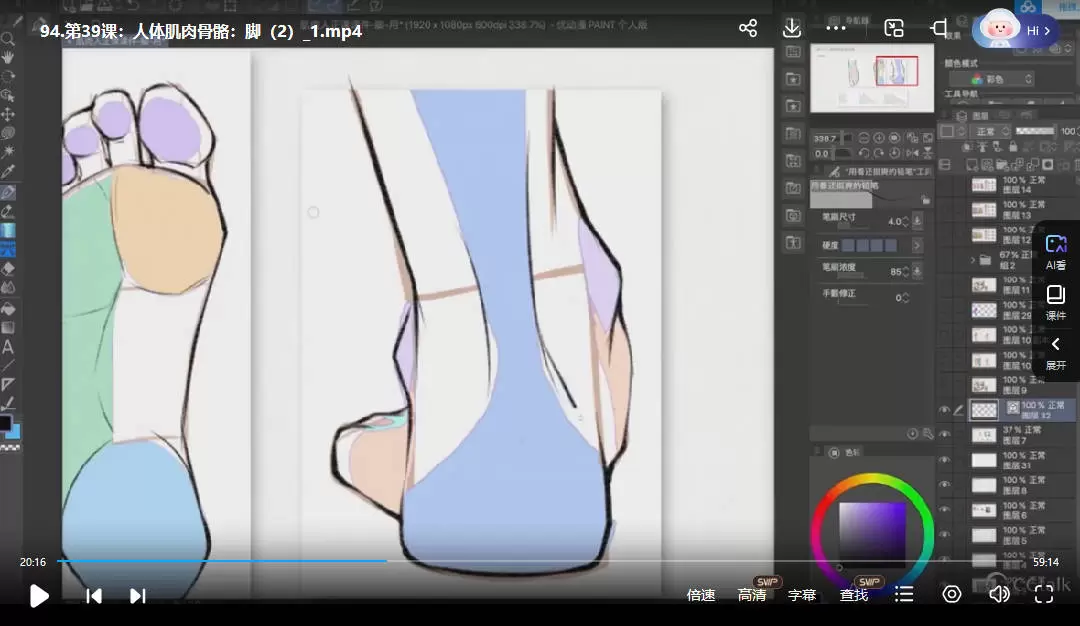Hide layer 图层 31 using eye icon

944,460
